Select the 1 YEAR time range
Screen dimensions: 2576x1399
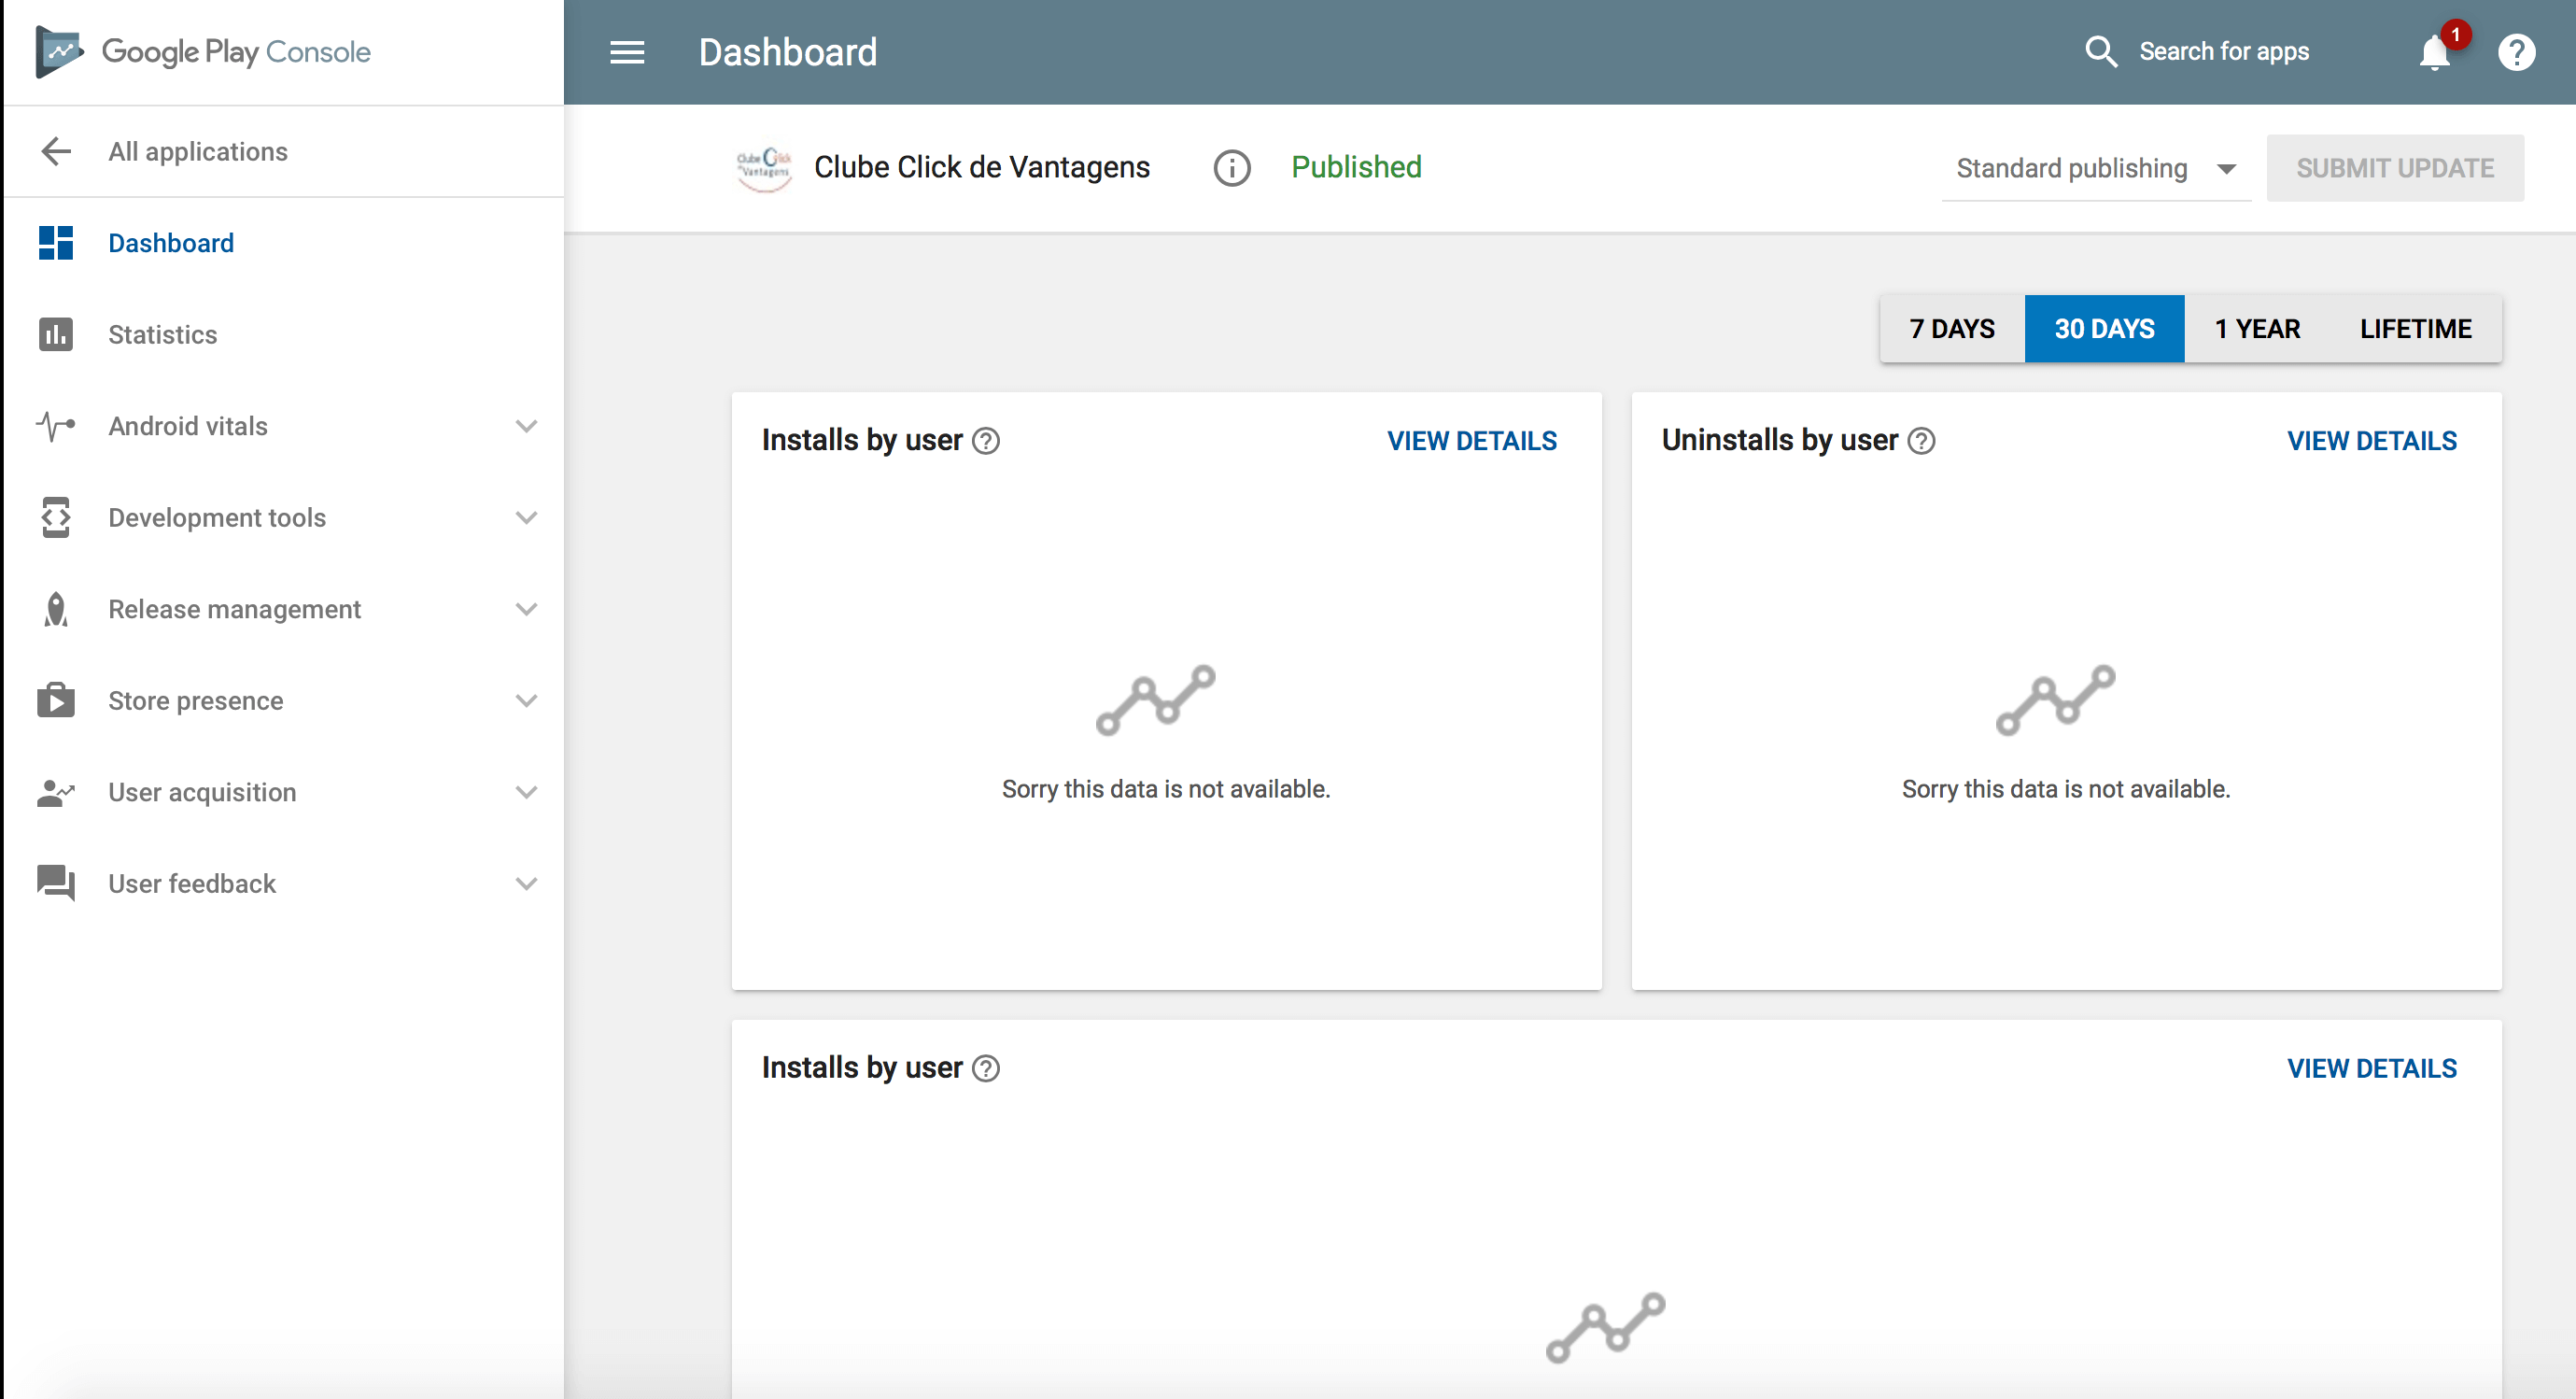(2257, 329)
